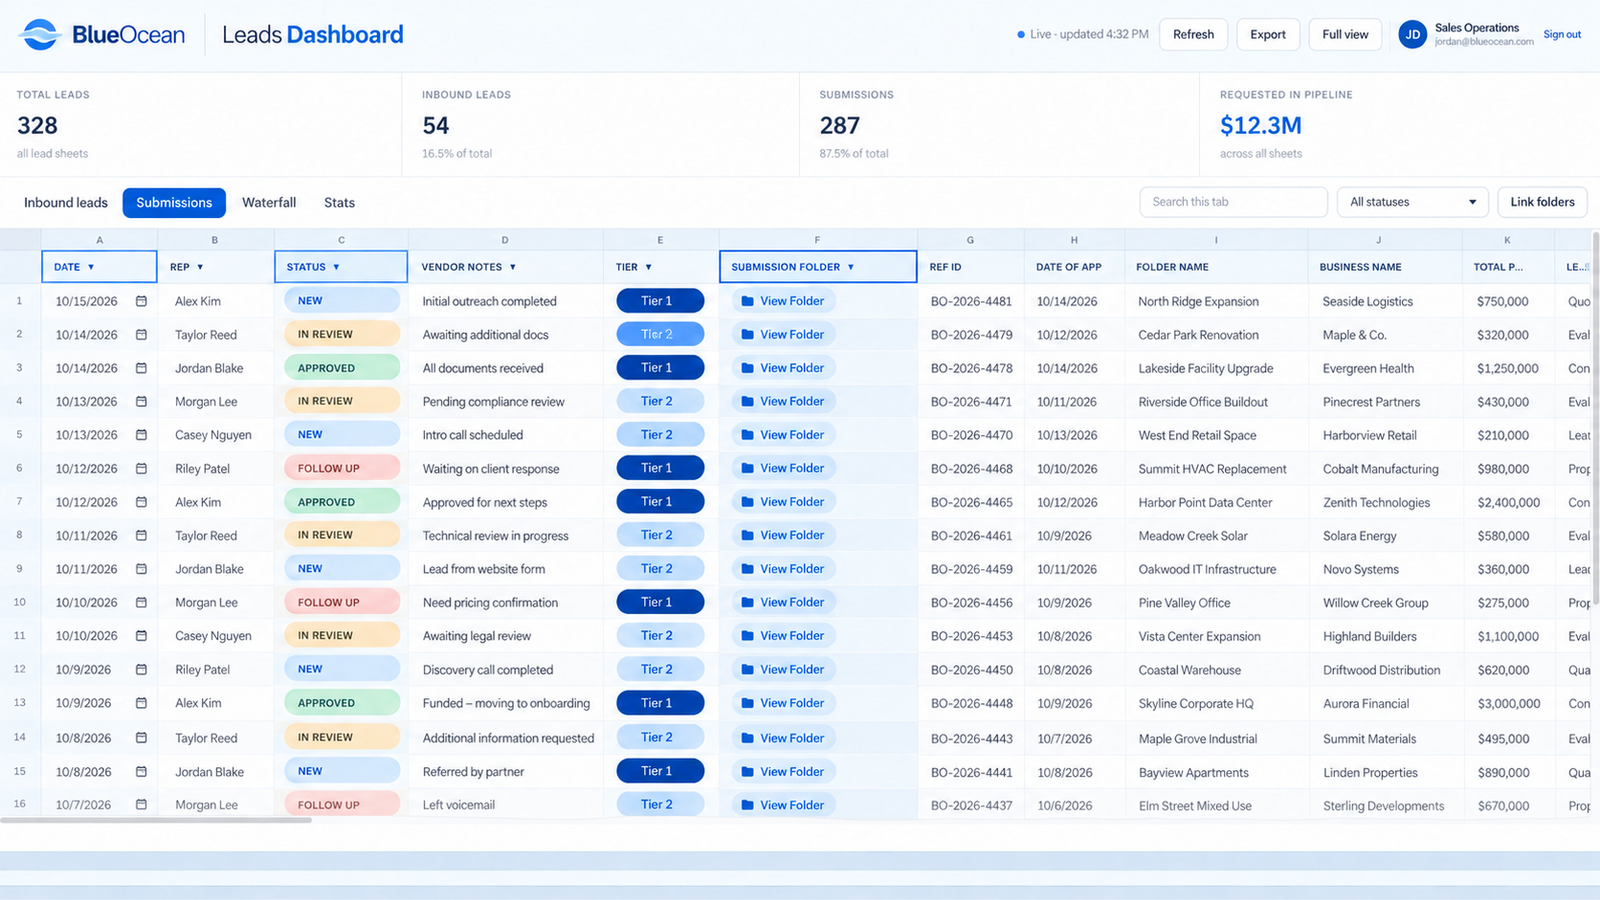Select the Submissions tab

click(174, 202)
